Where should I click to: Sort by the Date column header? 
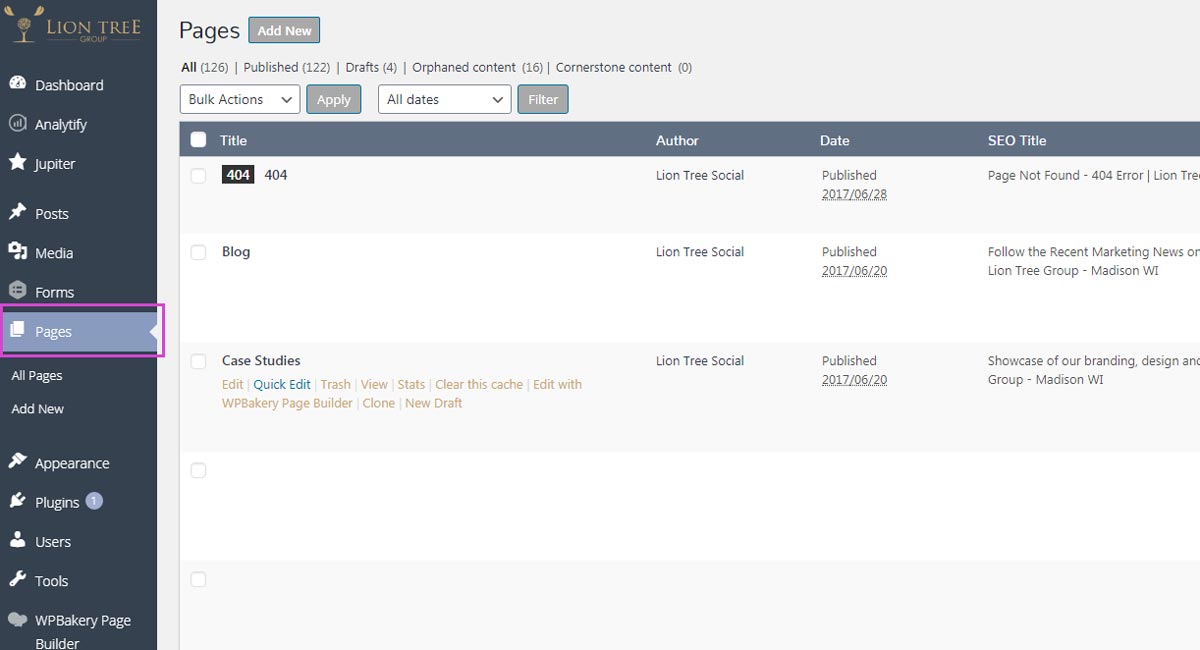834,140
